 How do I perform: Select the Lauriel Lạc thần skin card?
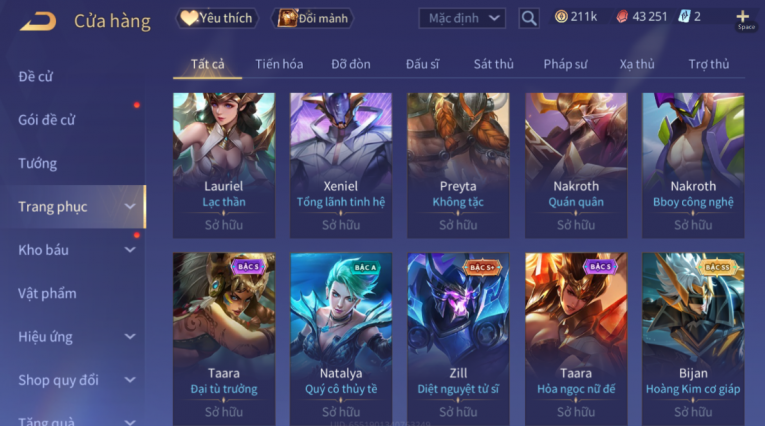coord(224,165)
